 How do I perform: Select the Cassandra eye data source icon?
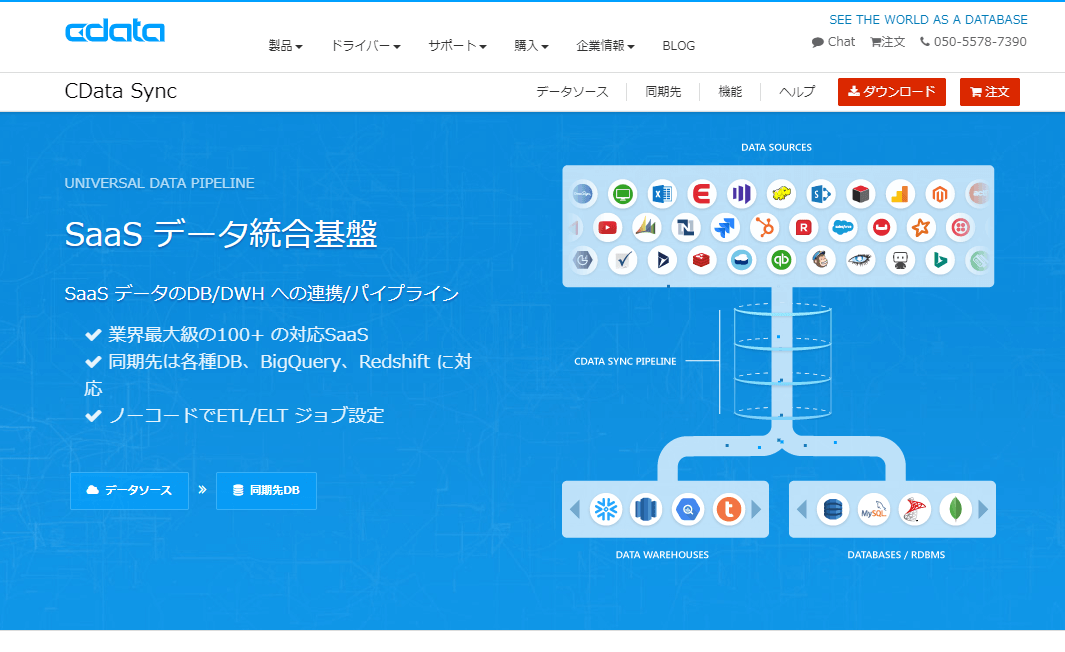pyautogui.click(x=860, y=260)
